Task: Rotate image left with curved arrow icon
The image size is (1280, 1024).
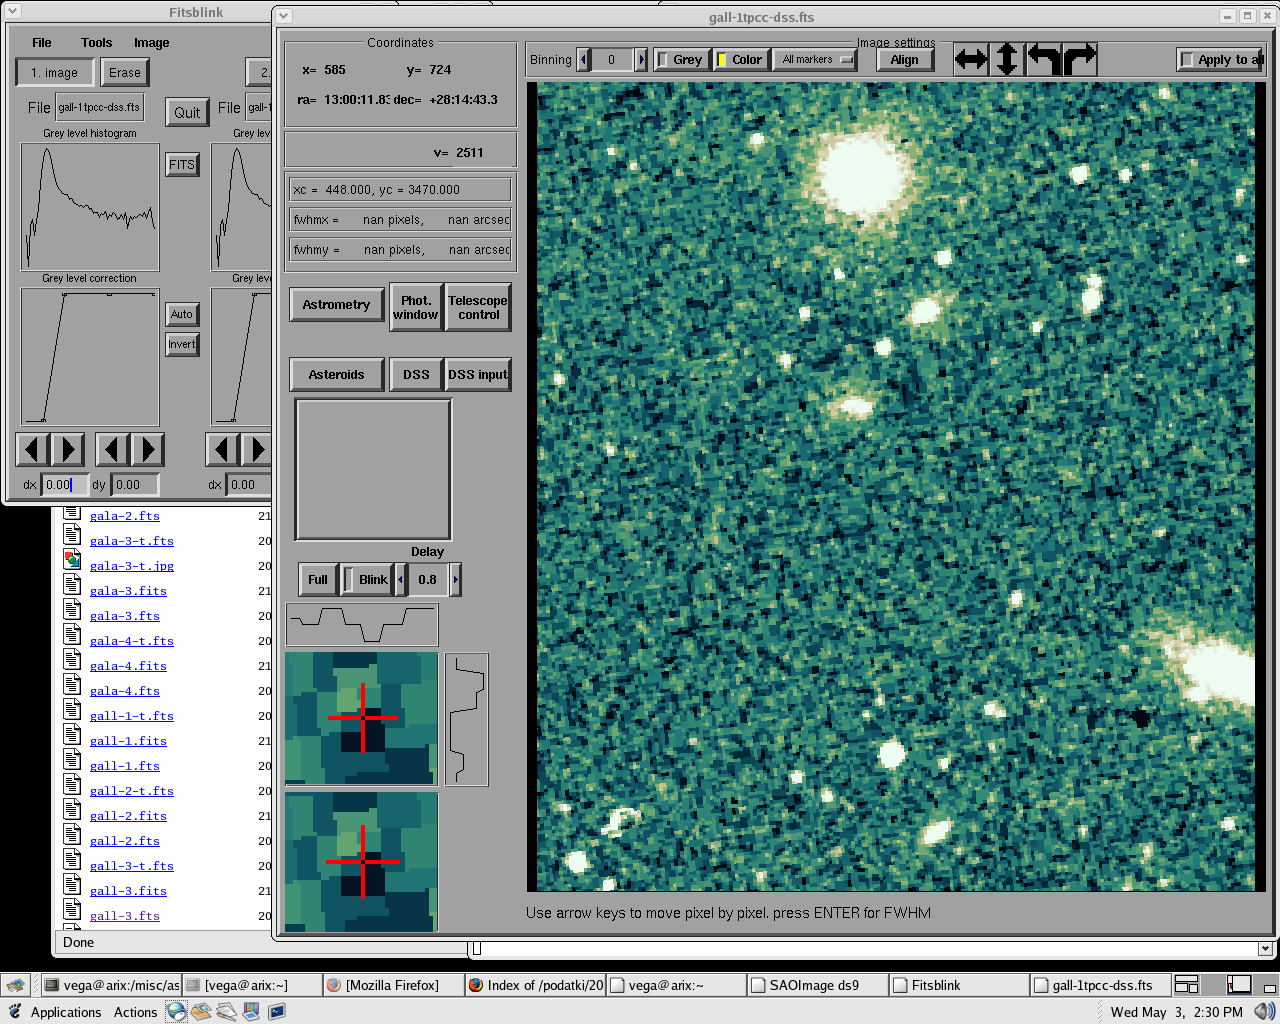Action: click(1043, 60)
